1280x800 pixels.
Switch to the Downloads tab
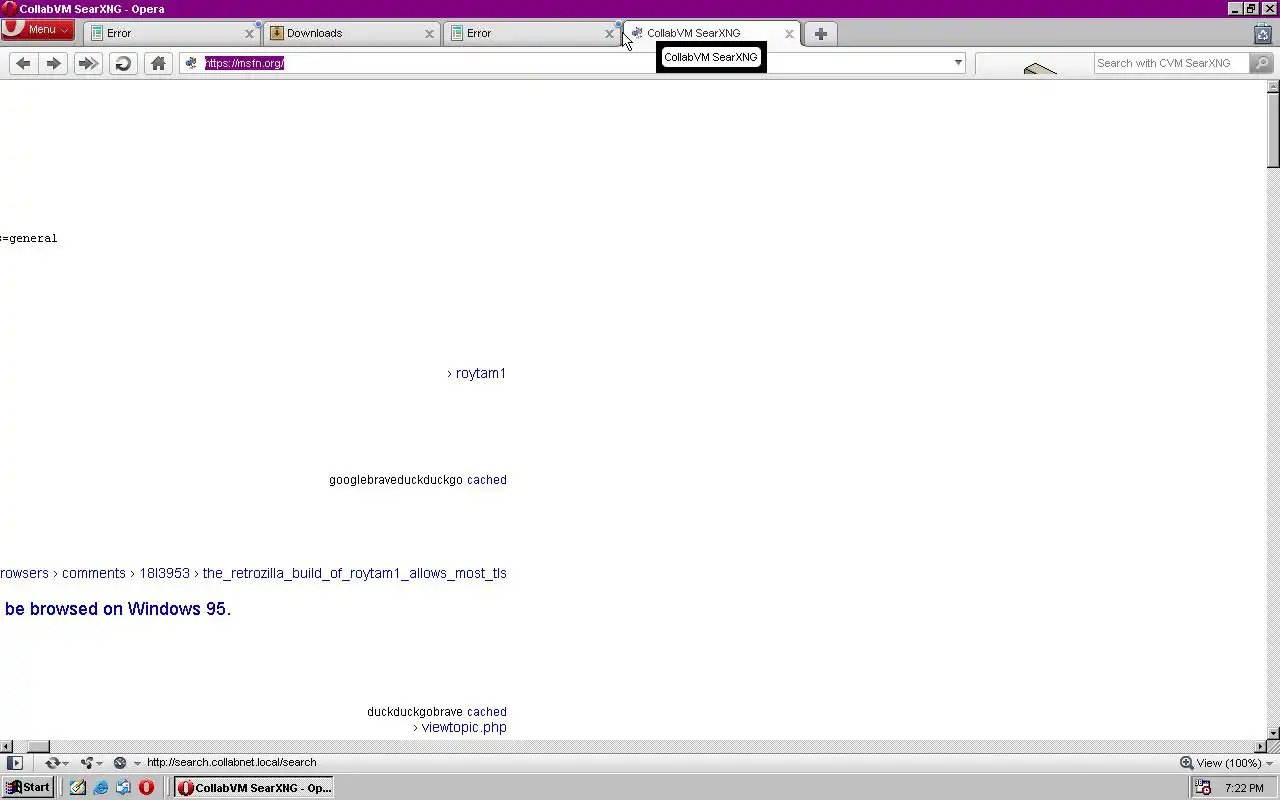coord(350,33)
